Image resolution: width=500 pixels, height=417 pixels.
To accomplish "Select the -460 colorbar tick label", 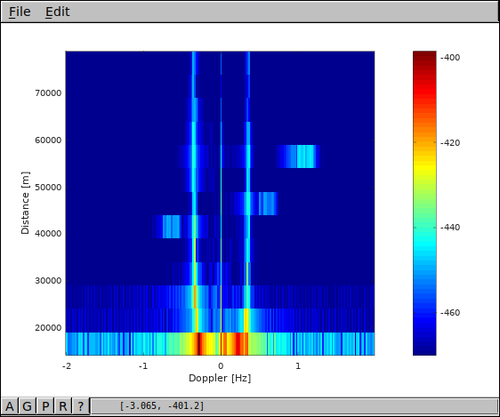I will pyautogui.click(x=450, y=313).
